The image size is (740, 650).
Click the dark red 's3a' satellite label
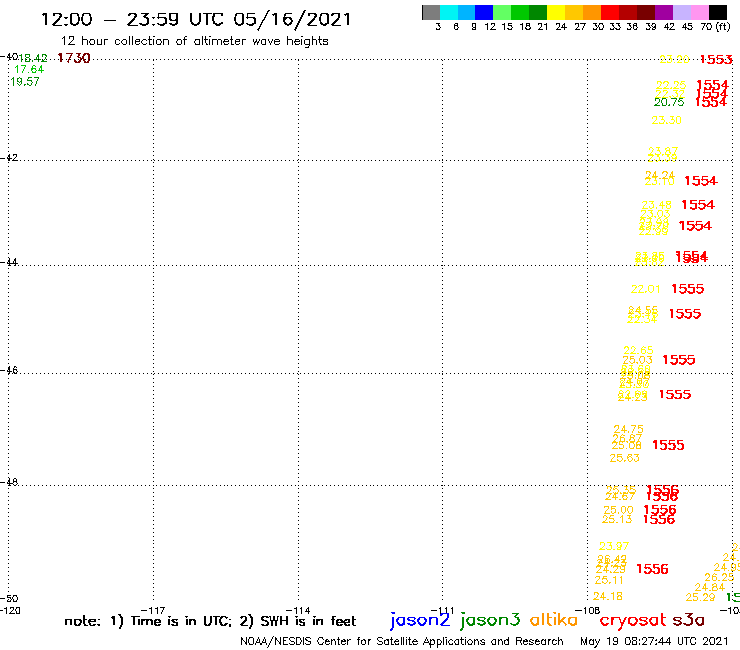688,620
